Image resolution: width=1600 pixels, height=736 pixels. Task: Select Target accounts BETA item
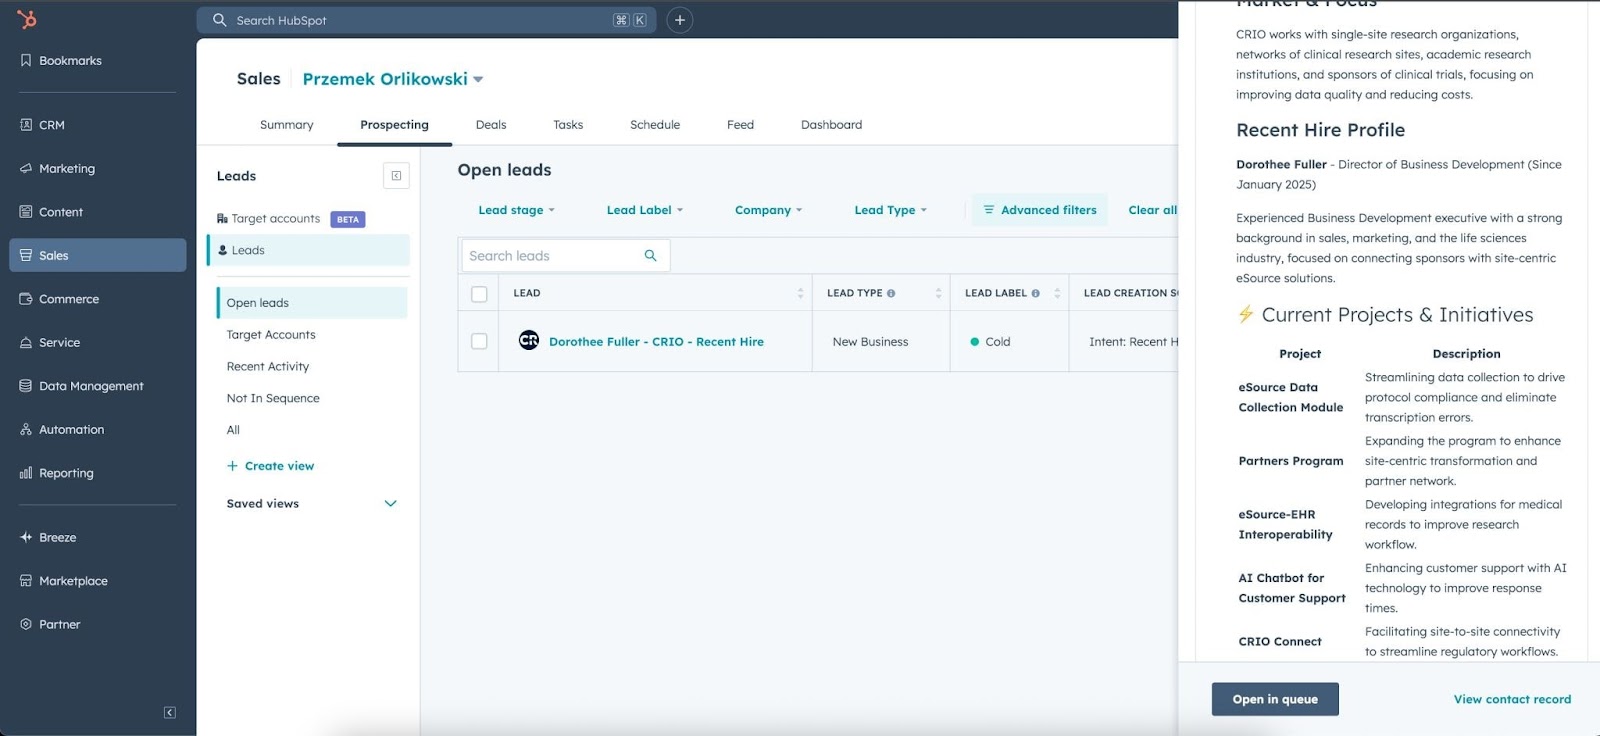[291, 219]
